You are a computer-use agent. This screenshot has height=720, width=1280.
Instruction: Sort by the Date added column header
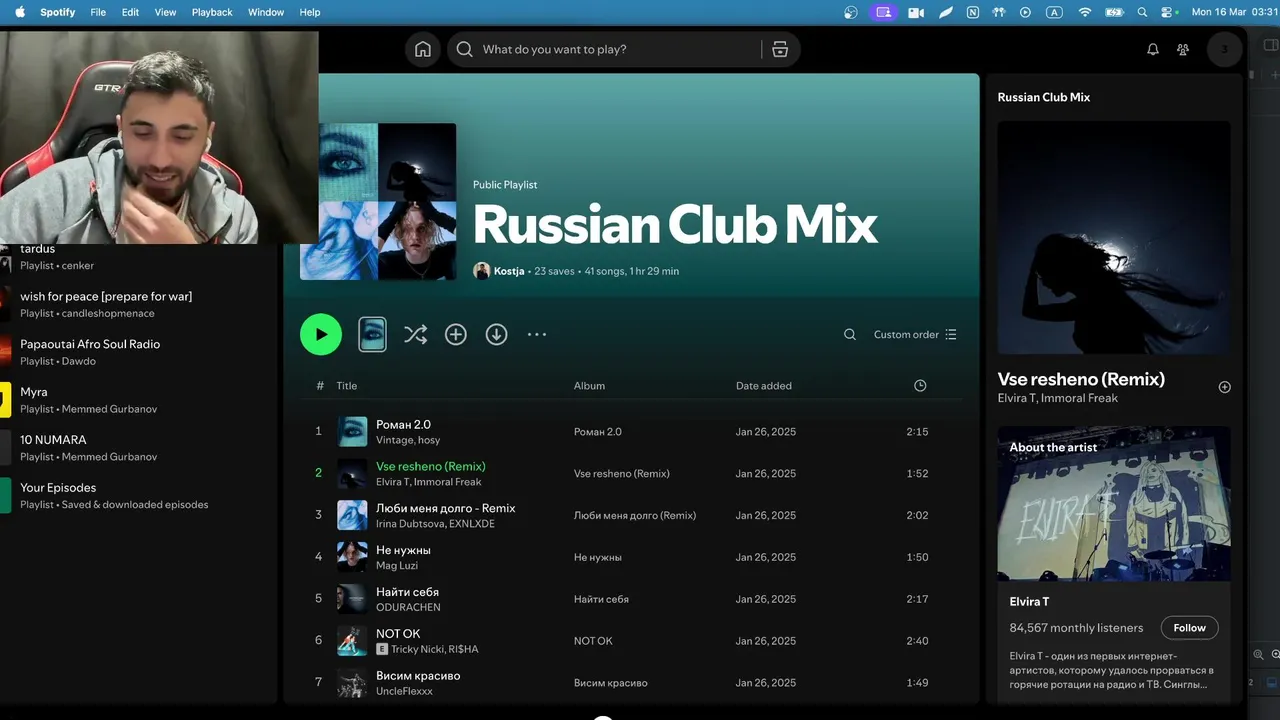pos(764,386)
